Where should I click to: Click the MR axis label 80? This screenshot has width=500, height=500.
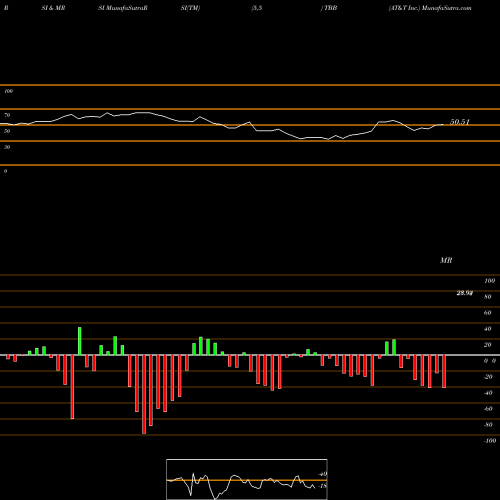tap(488, 297)
